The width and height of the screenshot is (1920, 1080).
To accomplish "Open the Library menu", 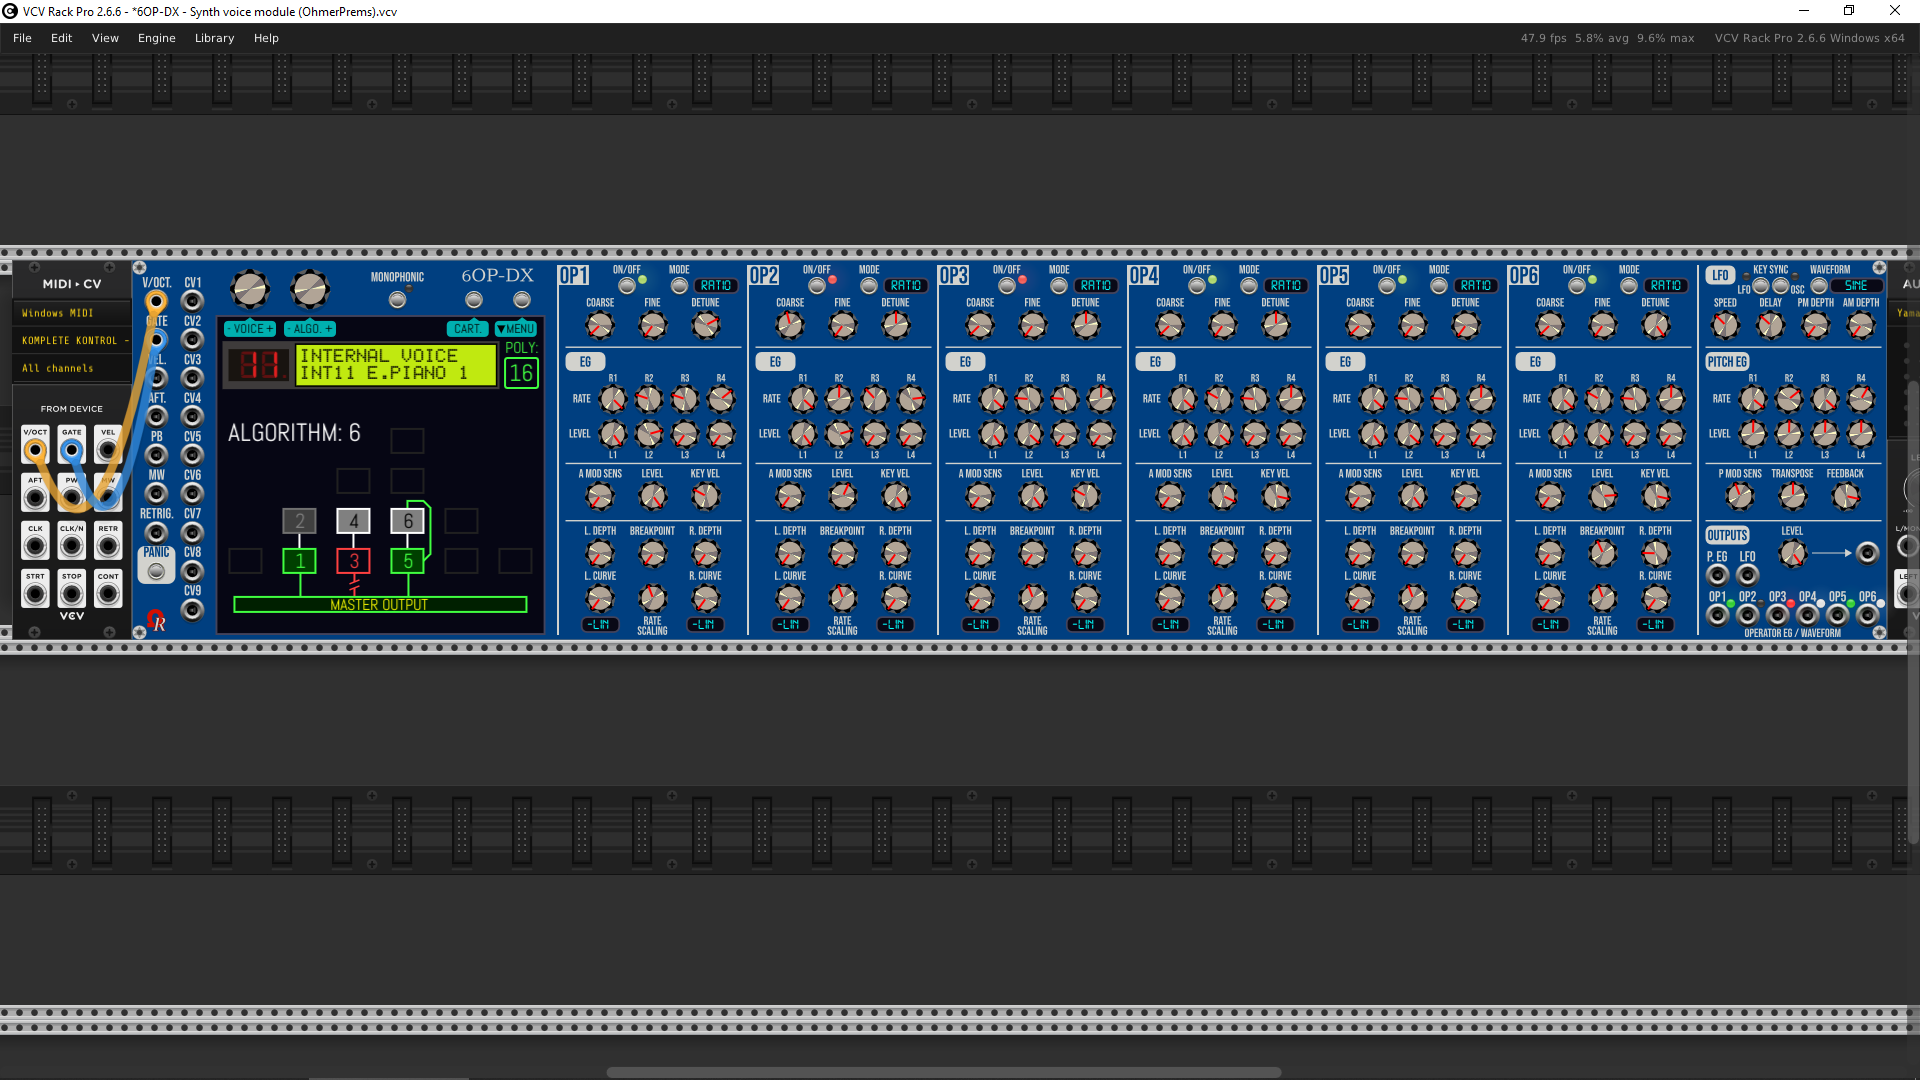I will point(214,38).
